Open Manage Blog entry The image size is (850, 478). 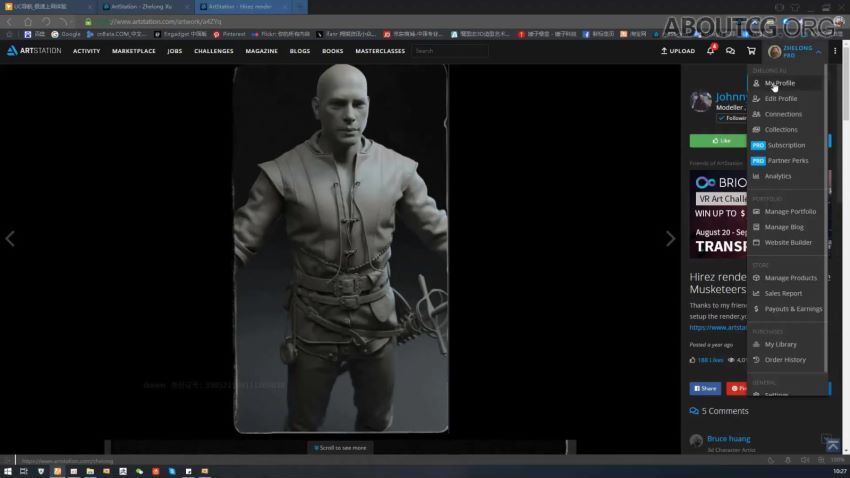pyautogui.click(x=786, y=227)
